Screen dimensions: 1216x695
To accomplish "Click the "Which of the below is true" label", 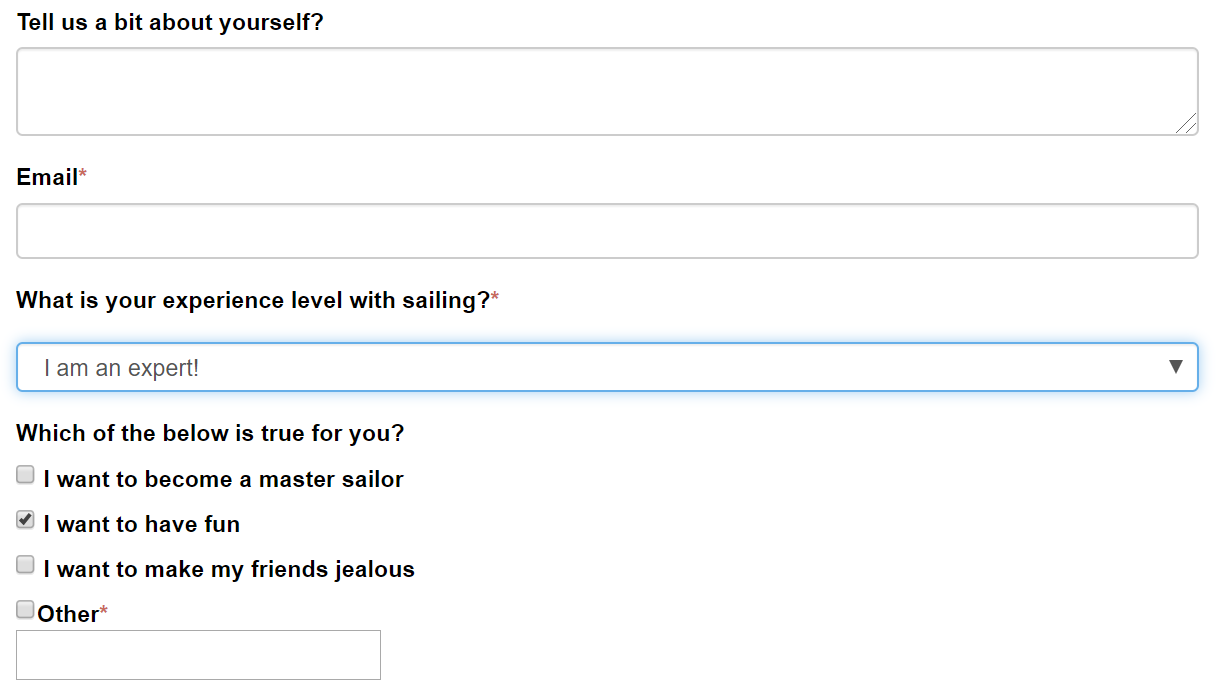I will (210, 433).
